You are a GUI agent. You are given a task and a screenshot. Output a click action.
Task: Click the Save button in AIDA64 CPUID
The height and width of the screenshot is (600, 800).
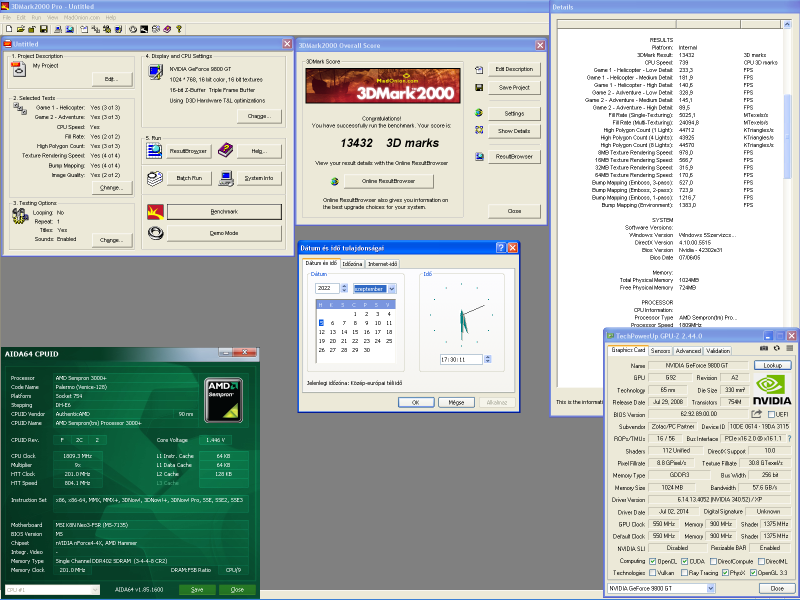click(197, 589)
